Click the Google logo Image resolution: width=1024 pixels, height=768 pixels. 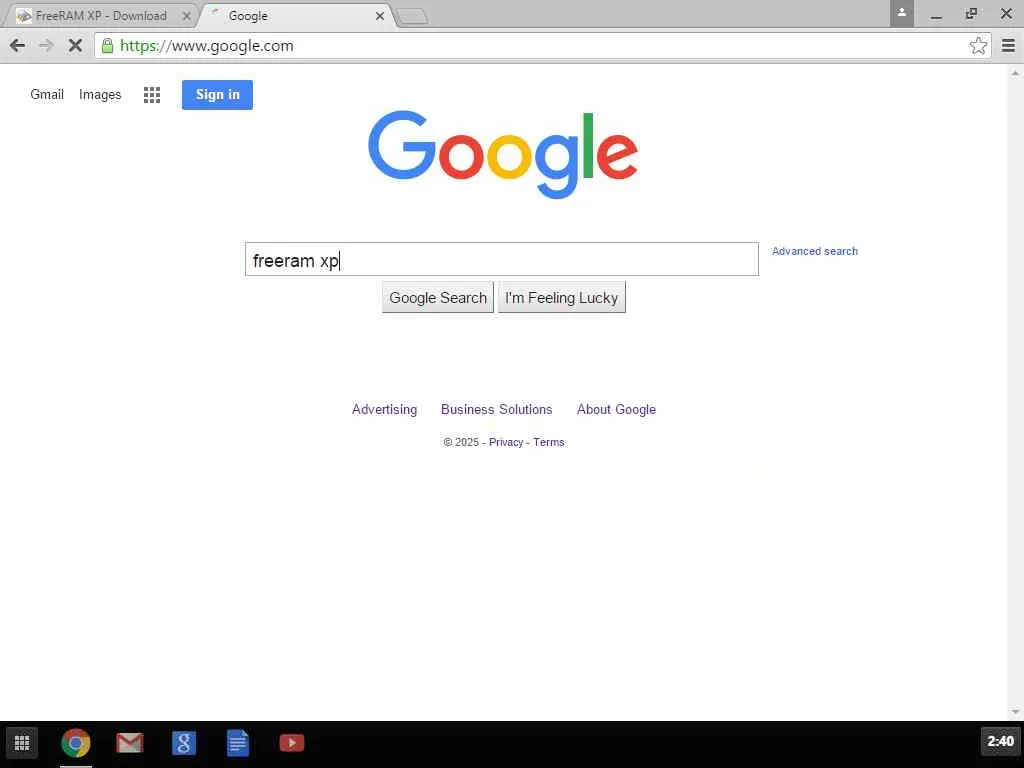pyautogui.click(x=502, y=154)
